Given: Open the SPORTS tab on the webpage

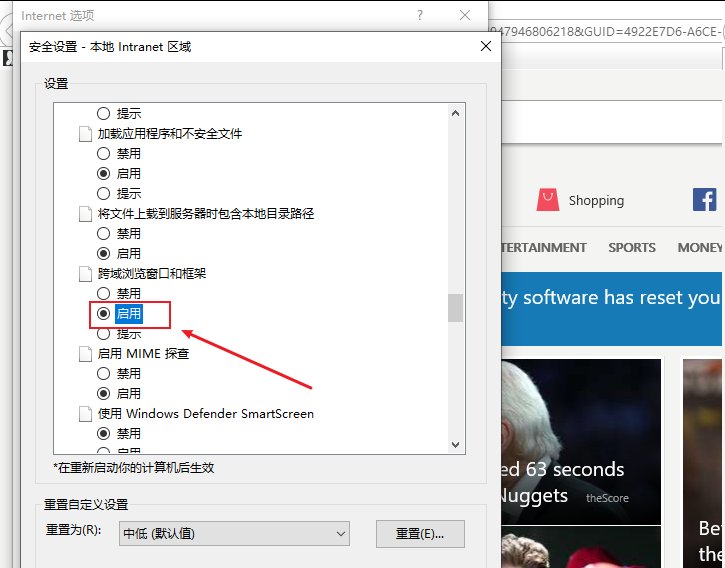Looking at the screenshot, I should (x=632, y=247).
